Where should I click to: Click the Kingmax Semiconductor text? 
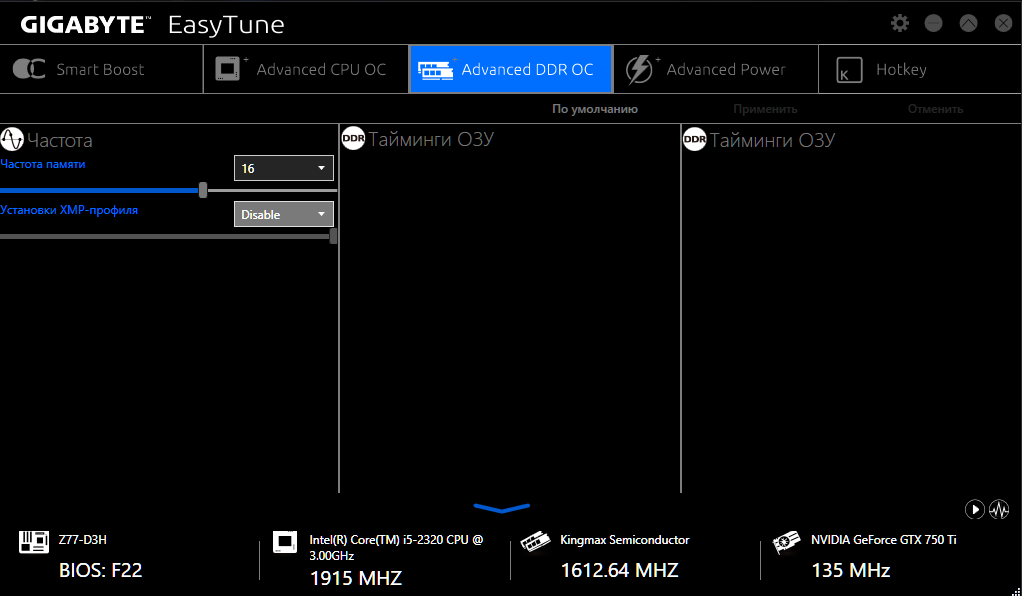[624, 540]
